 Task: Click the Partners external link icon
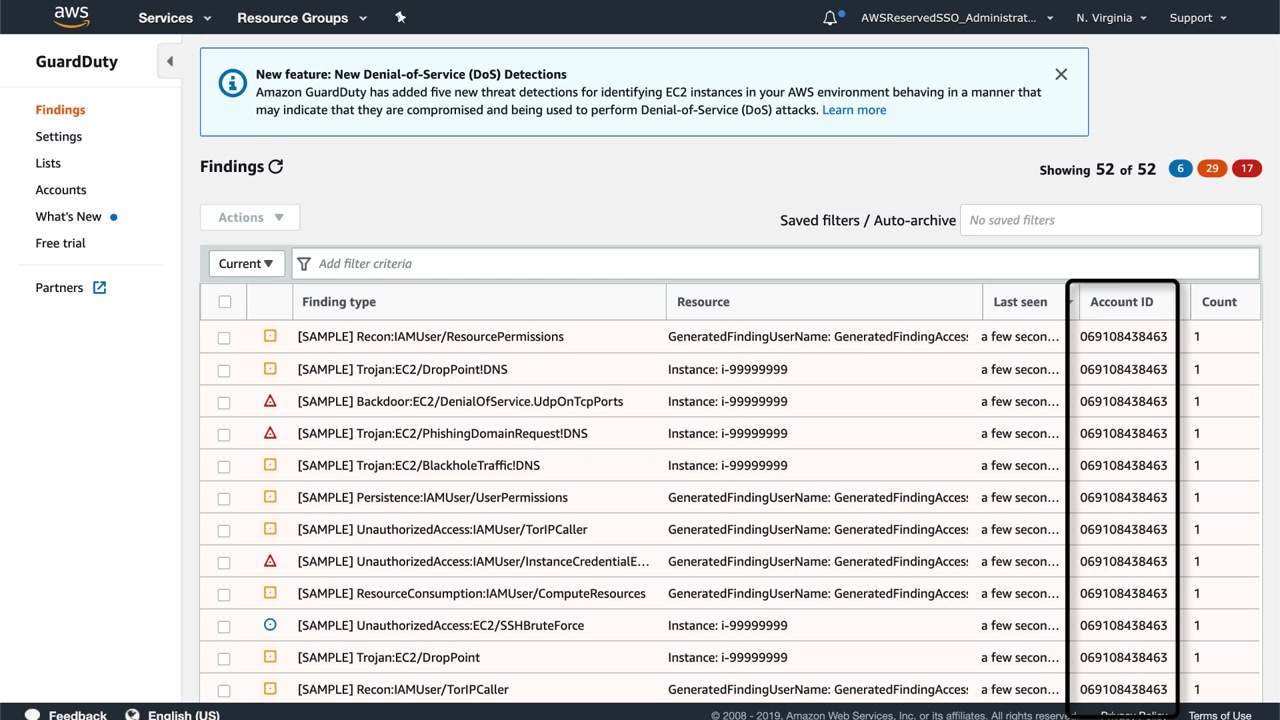tap(99, 288)
